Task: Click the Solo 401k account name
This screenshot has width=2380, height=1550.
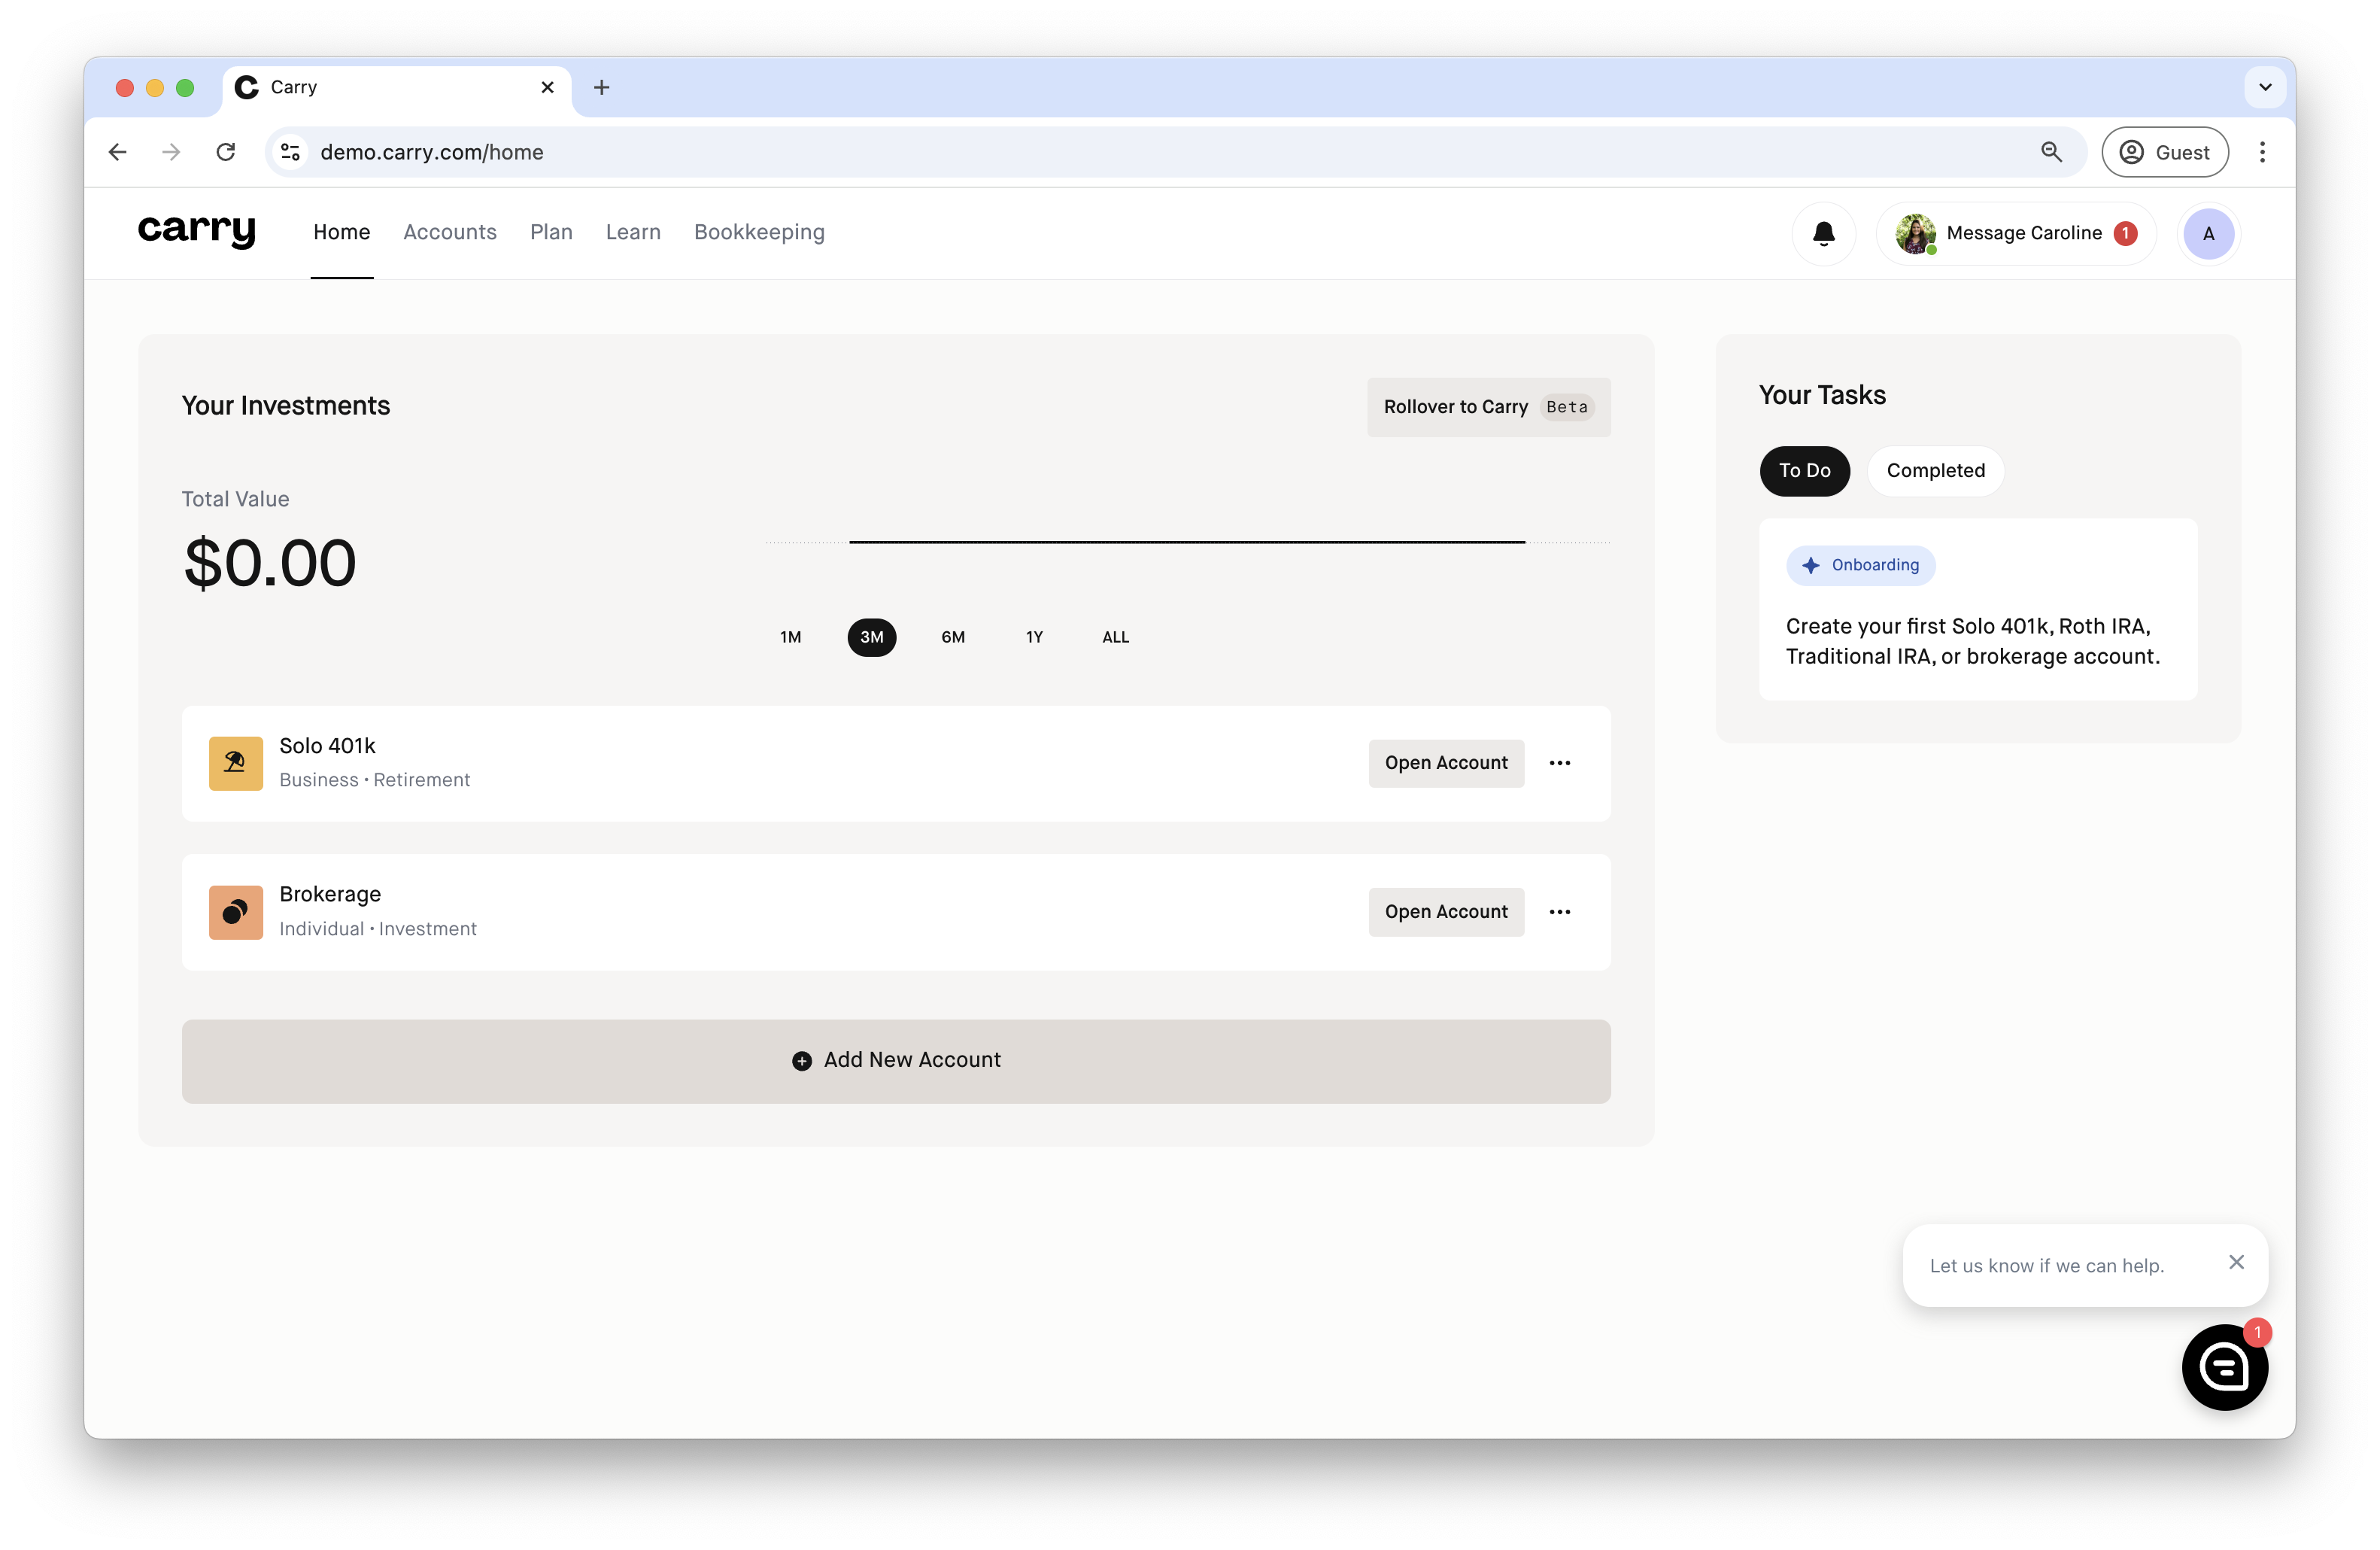Action: point(327,746)
